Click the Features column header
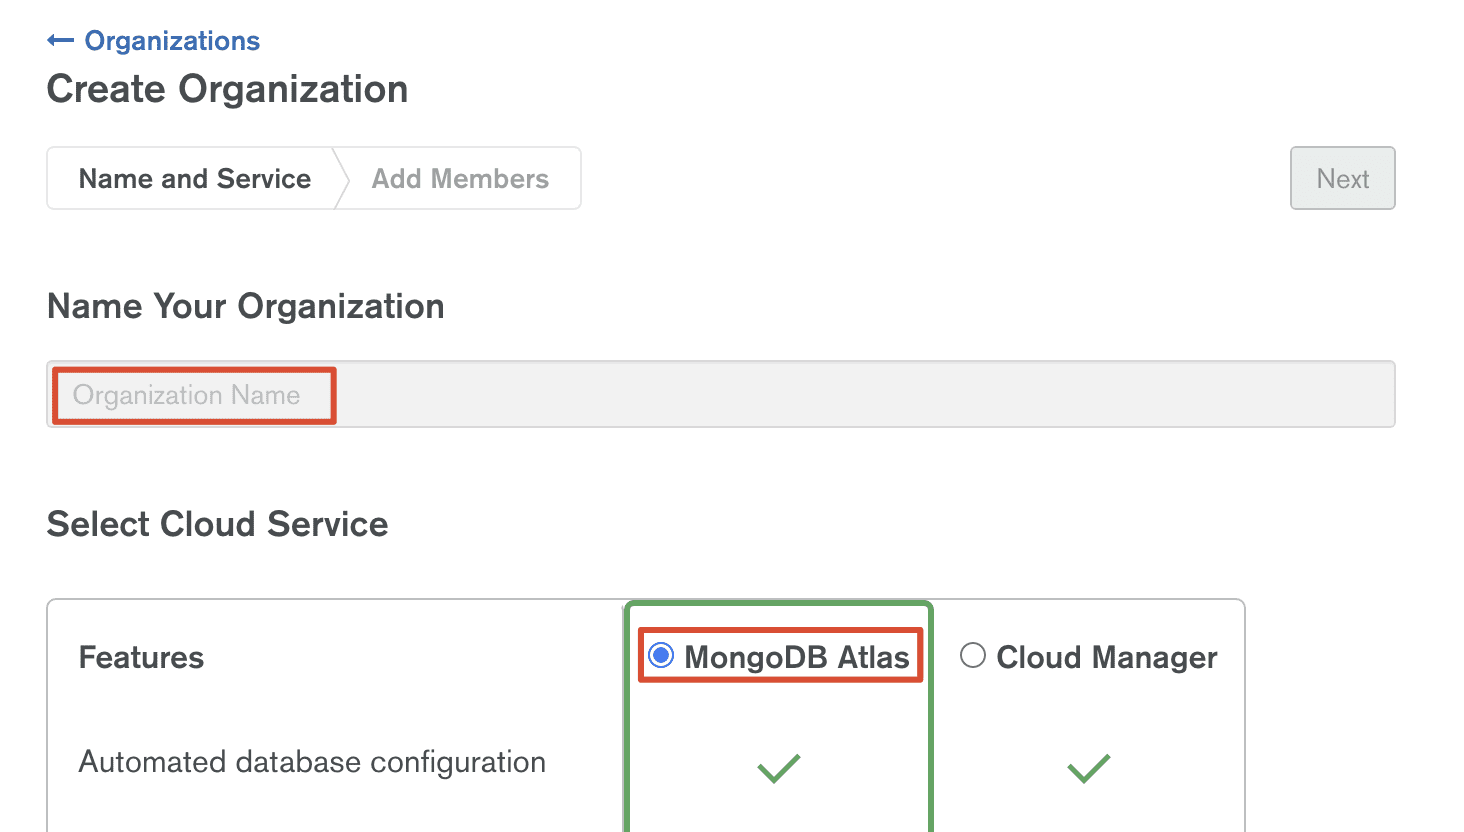The width and height of the screenshot is (1464, 832). (x=141, y=657)
